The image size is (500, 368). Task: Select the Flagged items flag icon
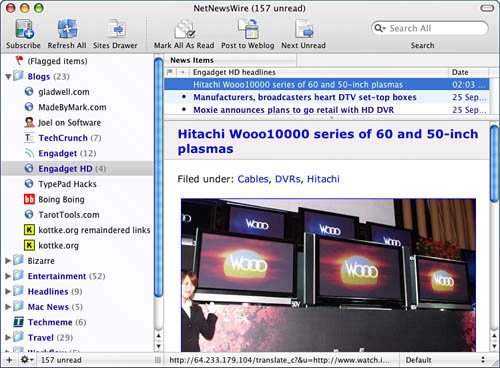(x=19, y=61)
